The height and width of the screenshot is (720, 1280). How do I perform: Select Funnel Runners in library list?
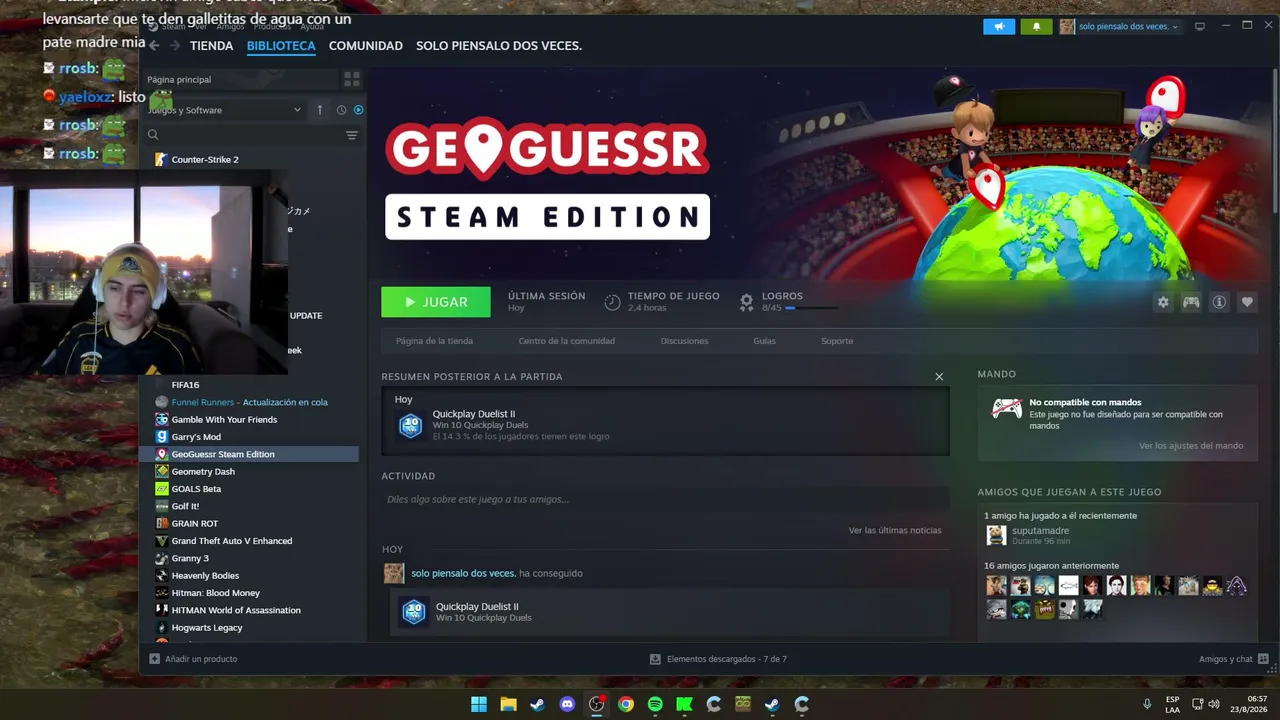pos(248,402)
